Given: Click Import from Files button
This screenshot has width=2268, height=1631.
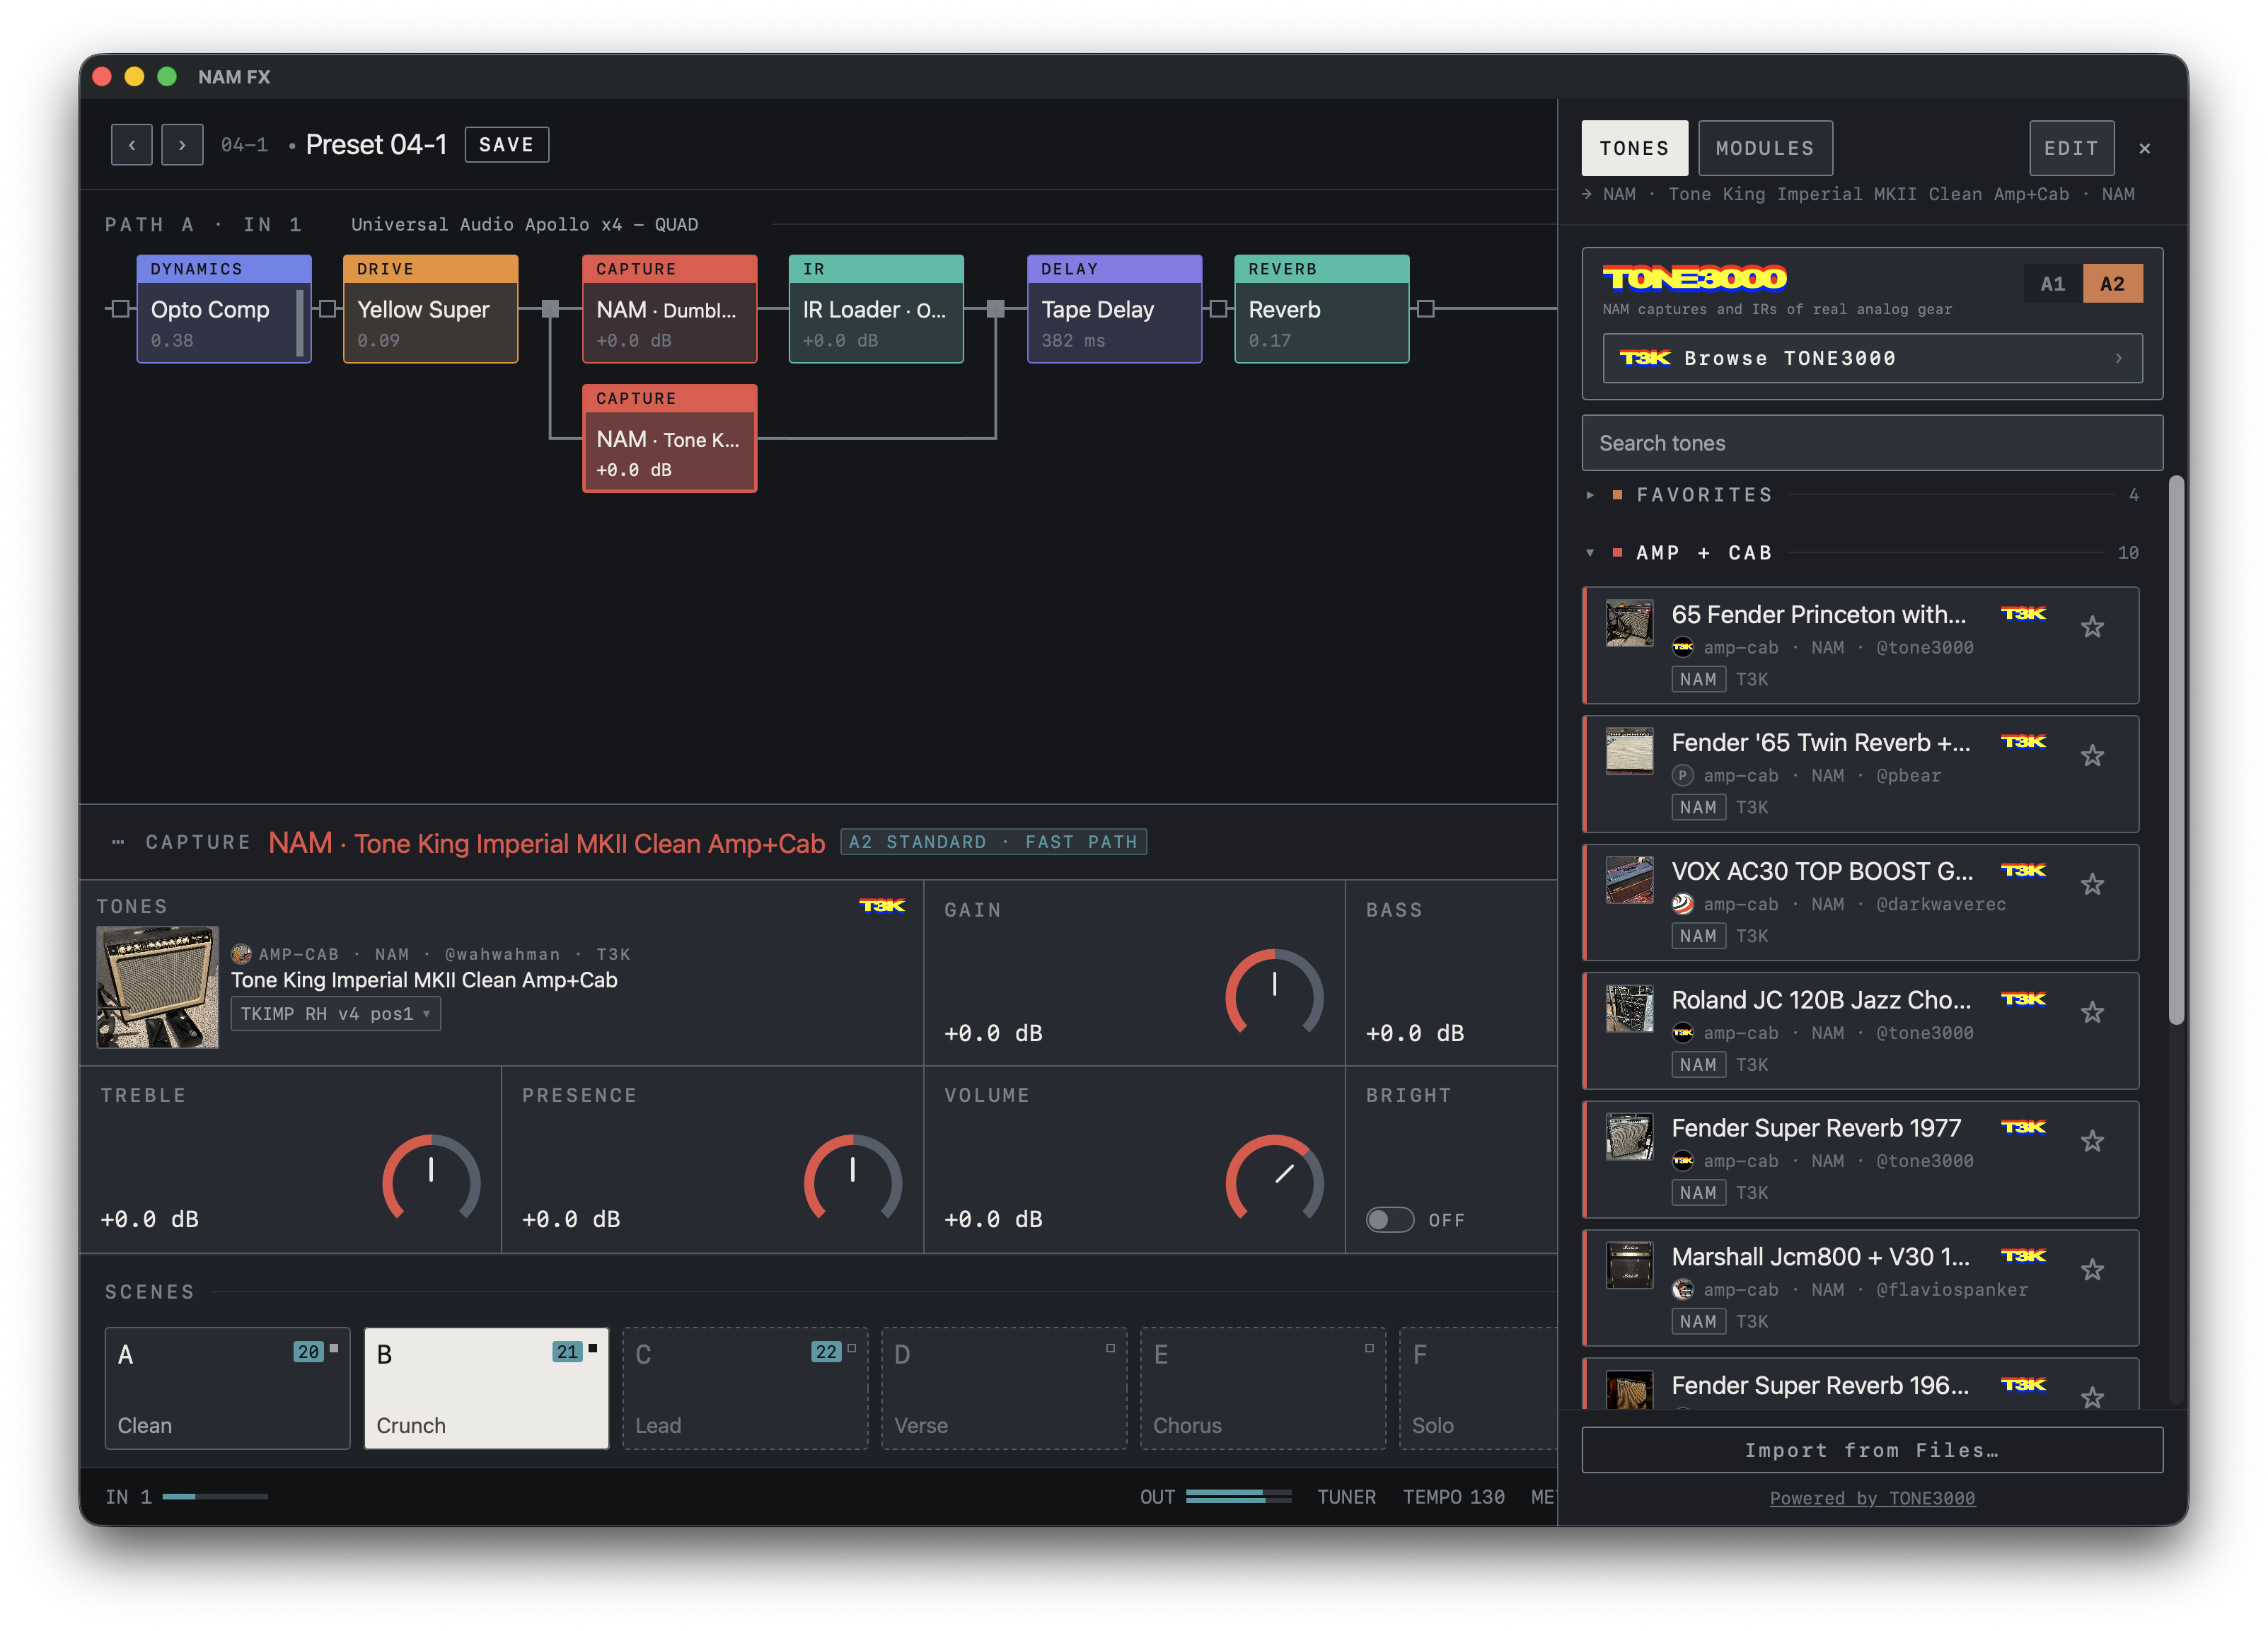Looking at the screenshot, I should [1872, 1450].
